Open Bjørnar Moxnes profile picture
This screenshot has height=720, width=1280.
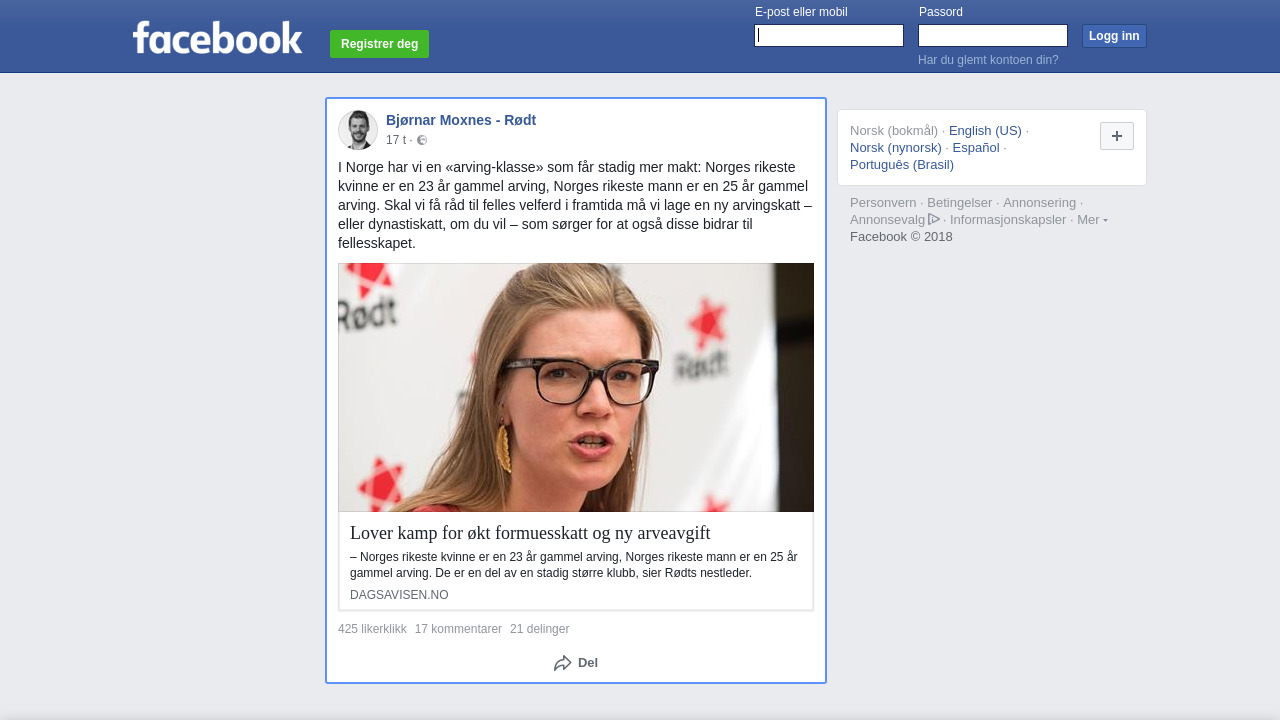tap(358, 130)
